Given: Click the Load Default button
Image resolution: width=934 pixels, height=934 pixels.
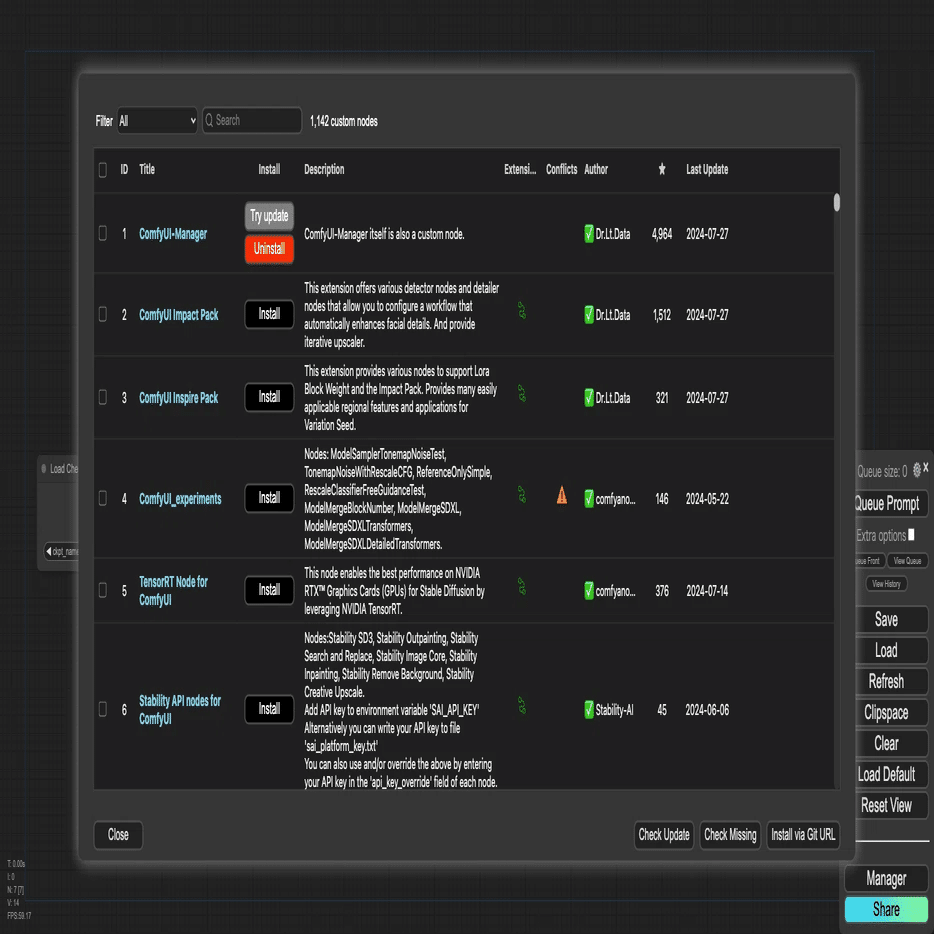Looking at the screenshot, I should pyautogui.click(x=891, y=774).
